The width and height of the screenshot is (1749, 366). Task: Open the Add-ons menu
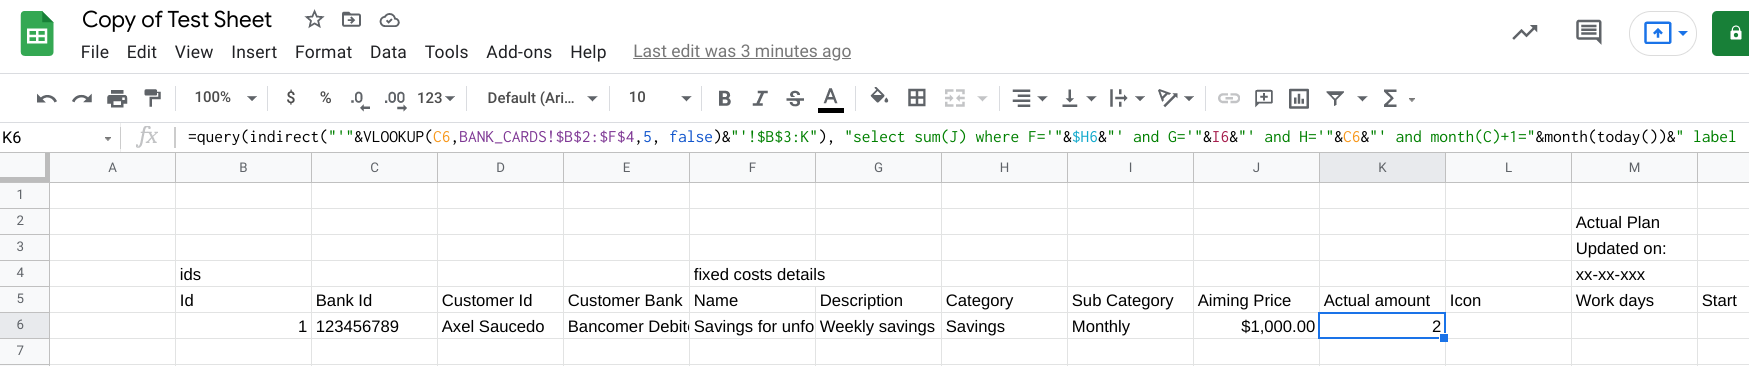pos(519,52)
